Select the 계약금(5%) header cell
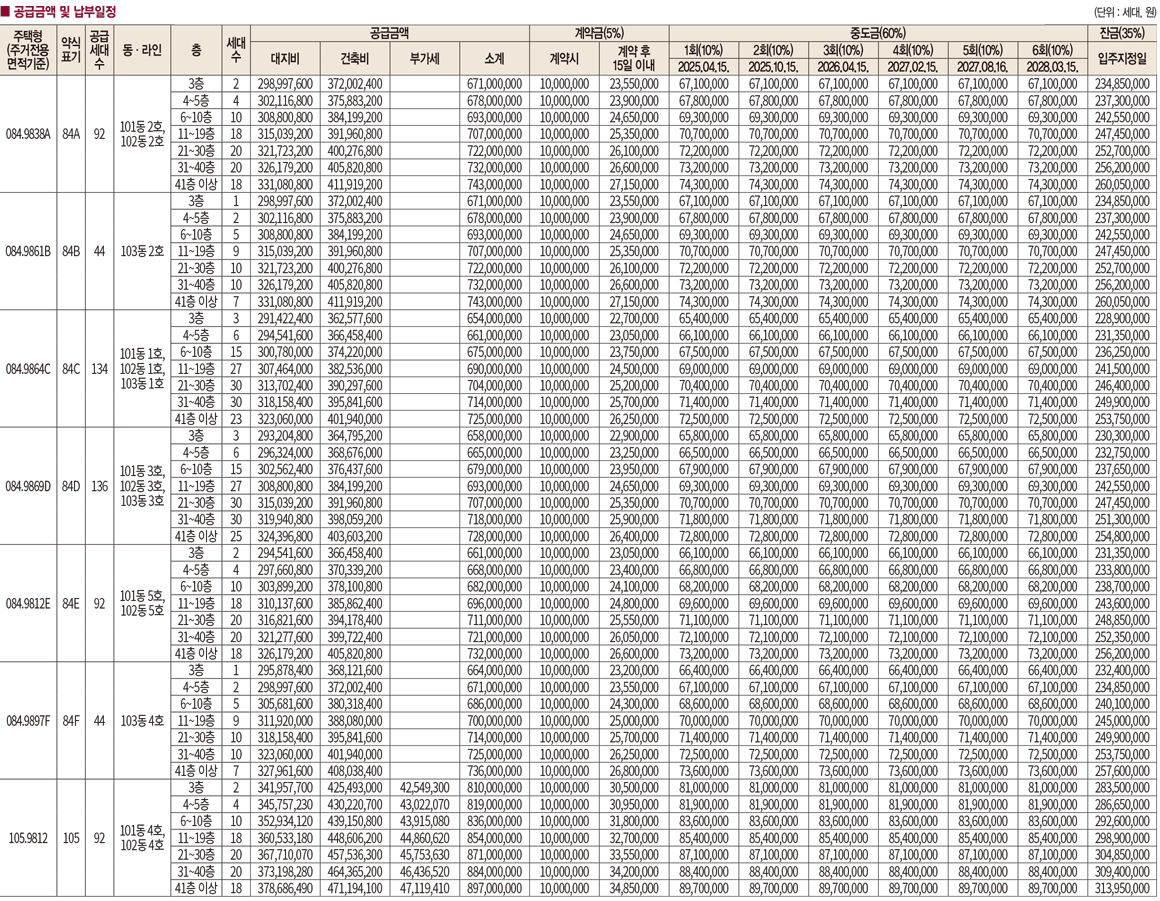 click(599, 33)
